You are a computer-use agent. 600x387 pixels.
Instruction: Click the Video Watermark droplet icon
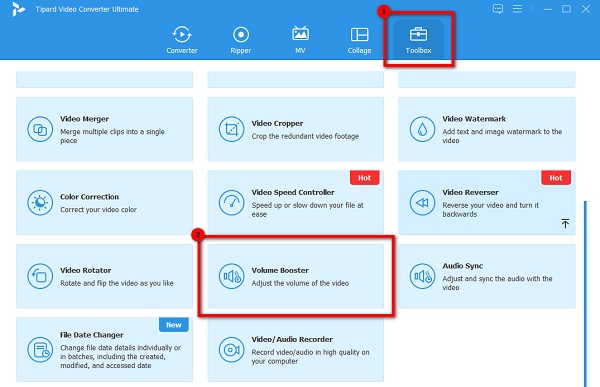tap(422, 129)
